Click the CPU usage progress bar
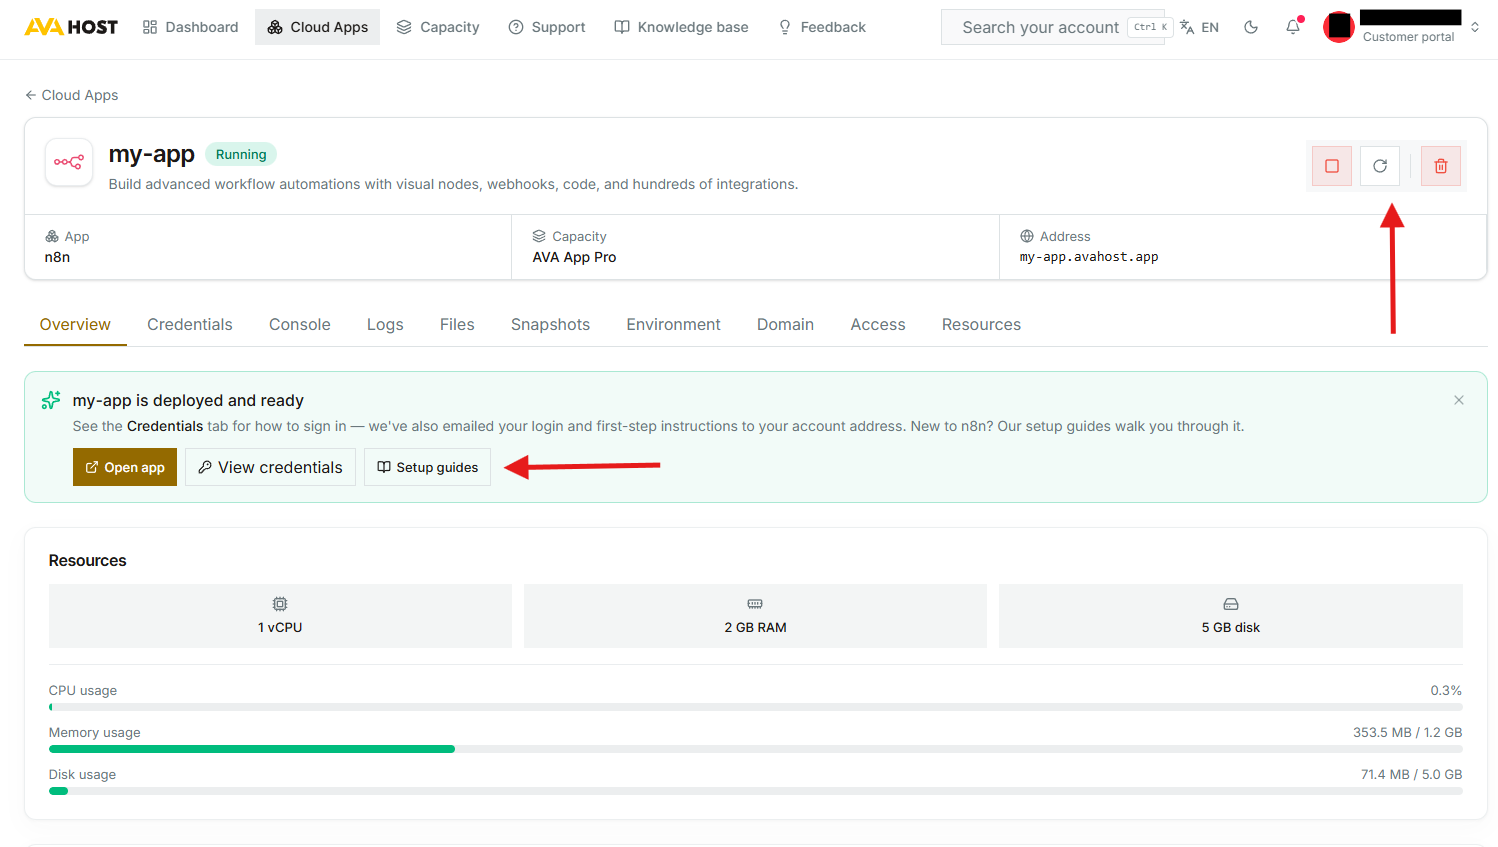1498x847 pixels. (x=755, y=707)
